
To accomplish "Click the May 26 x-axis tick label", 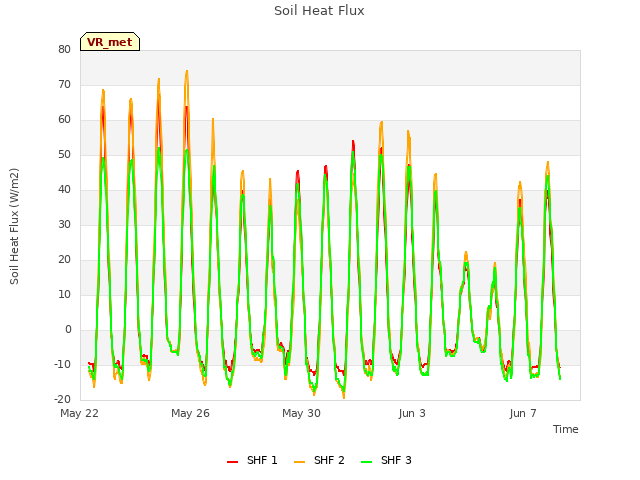I will click(x=190, y=413).
